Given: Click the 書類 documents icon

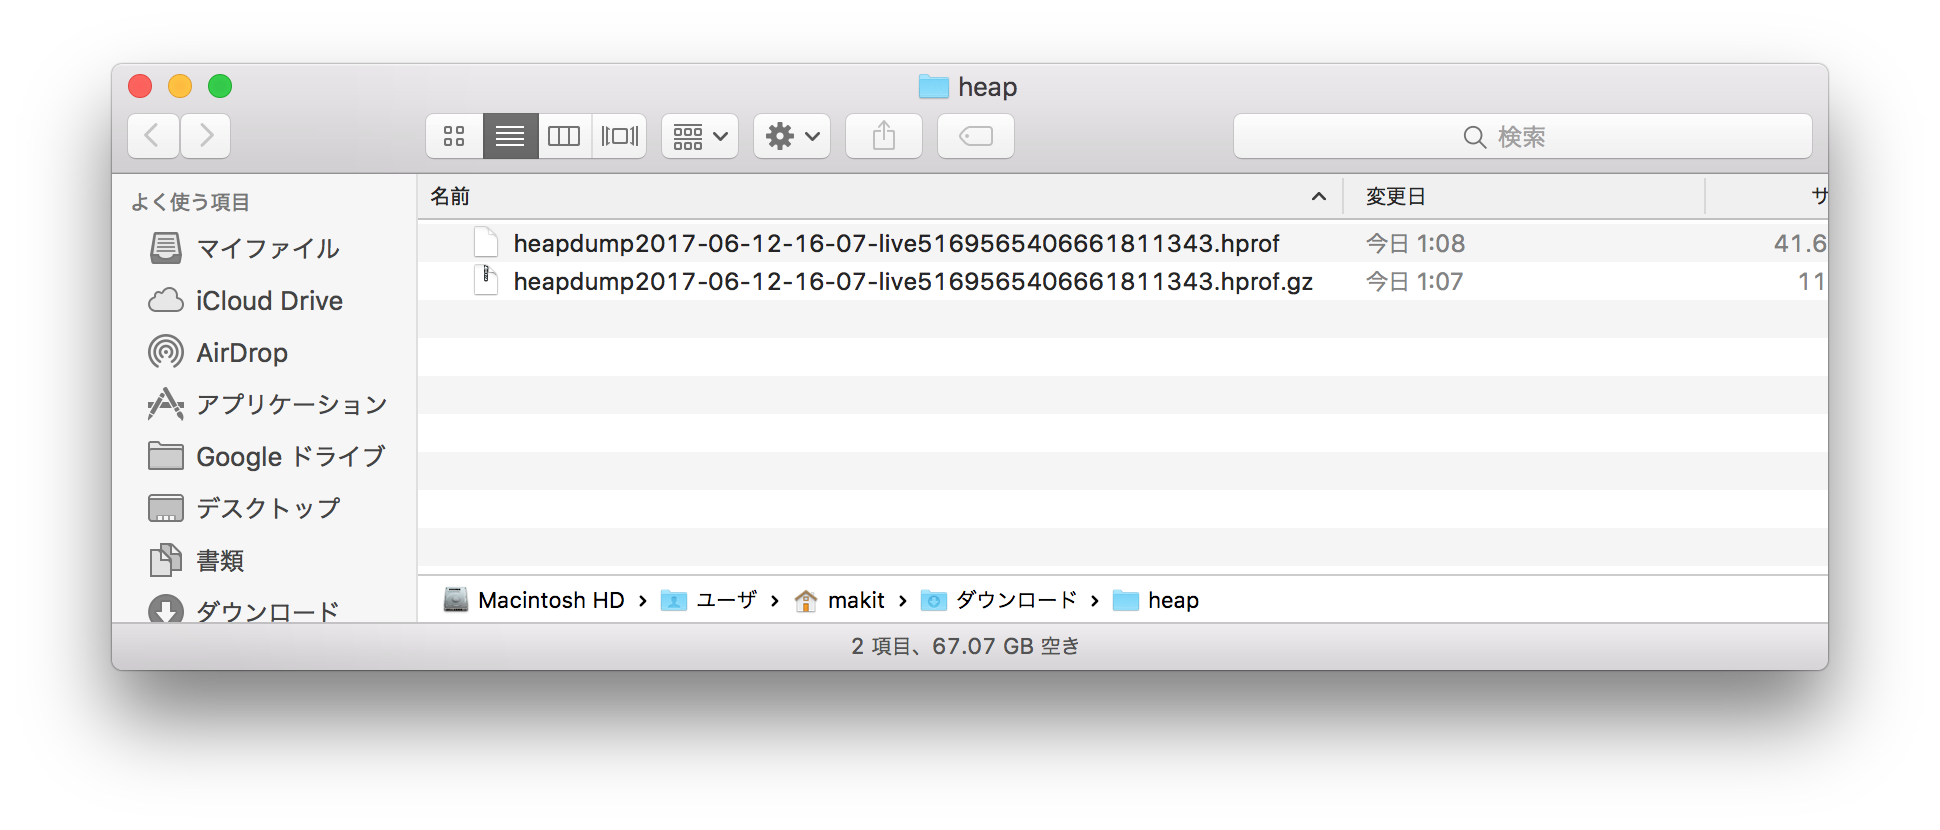Looking at the screenshot, I should pos(166,560).
